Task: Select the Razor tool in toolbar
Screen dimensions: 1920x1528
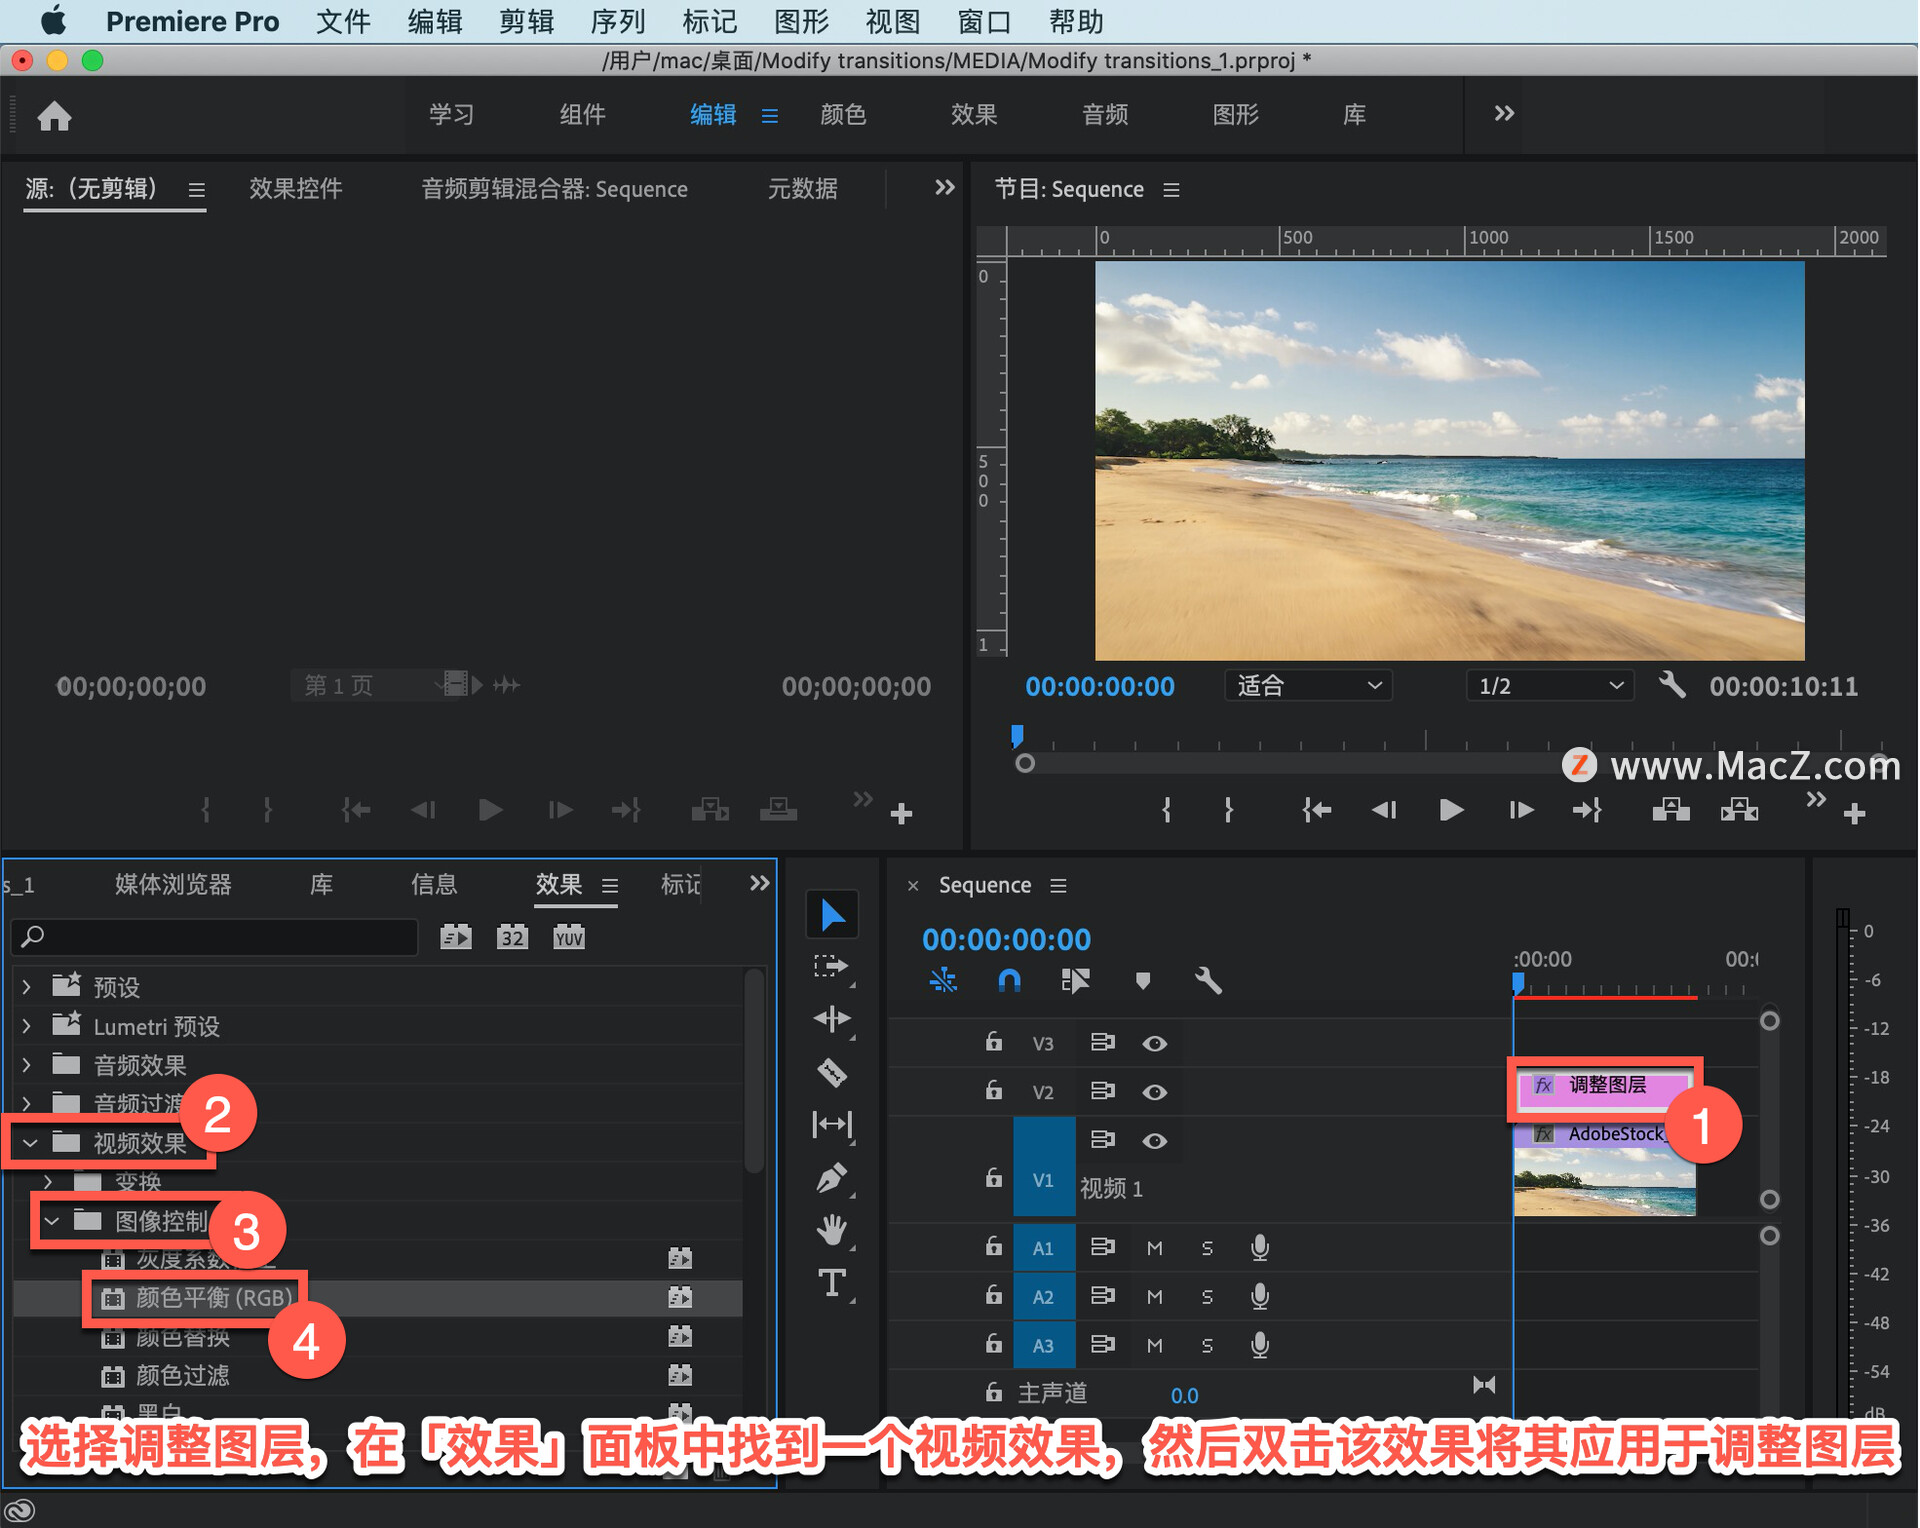Action: pyautogui.click(x=832, y=1072)
